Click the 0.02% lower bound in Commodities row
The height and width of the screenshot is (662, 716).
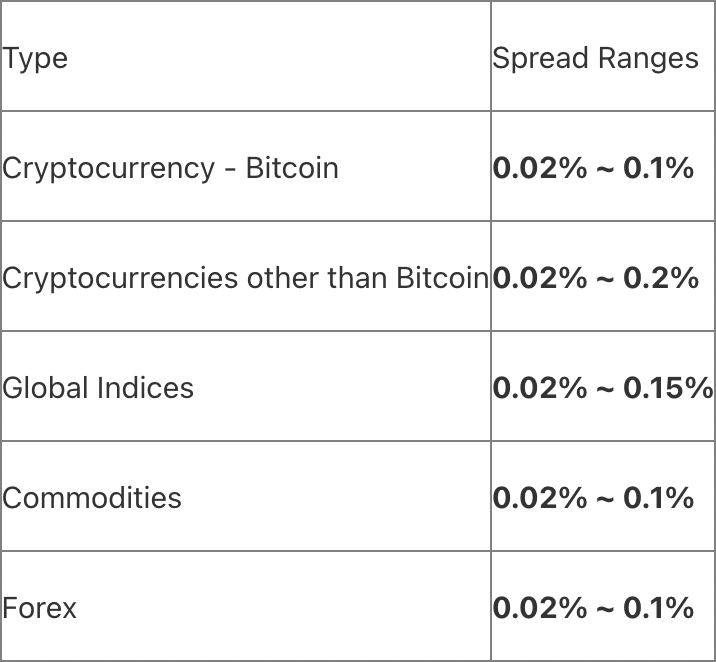pos(540,497)
